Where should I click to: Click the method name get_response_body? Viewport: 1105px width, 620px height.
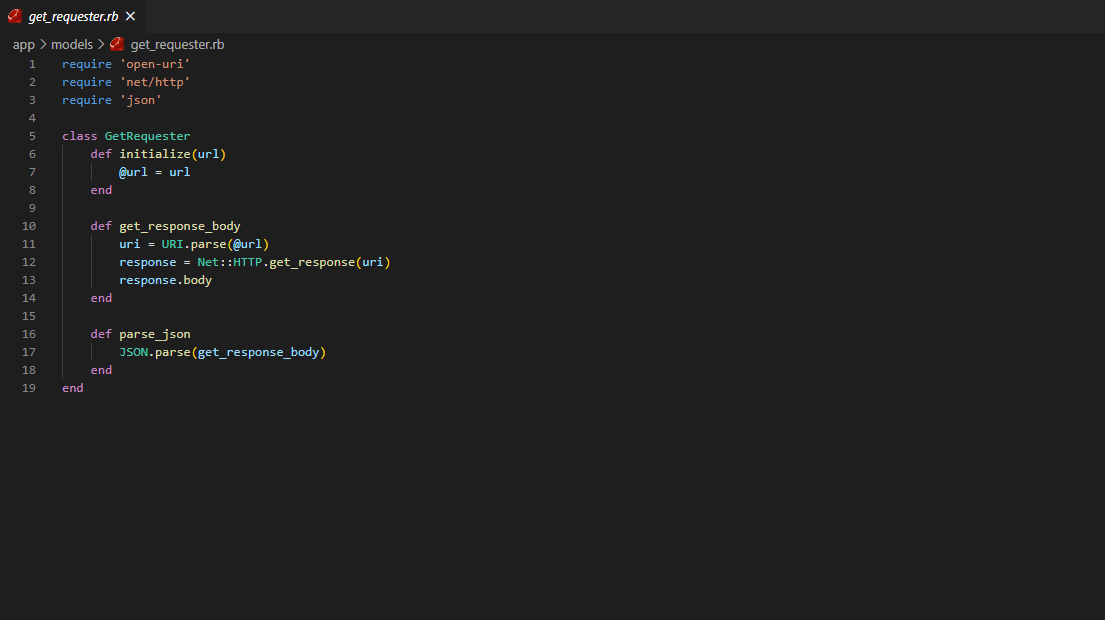coord(179,225)
